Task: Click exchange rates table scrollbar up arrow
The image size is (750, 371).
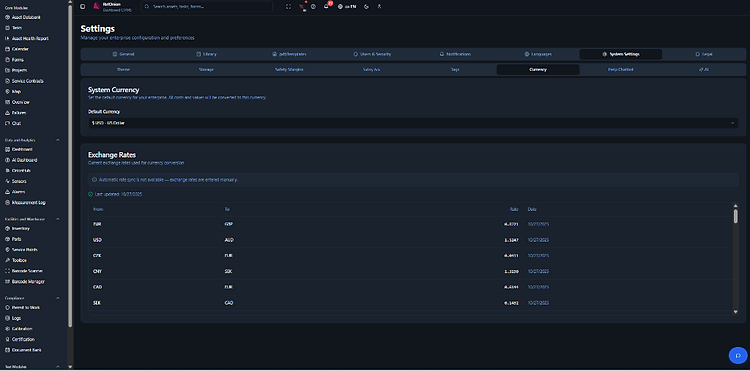Action: point(736,206)
